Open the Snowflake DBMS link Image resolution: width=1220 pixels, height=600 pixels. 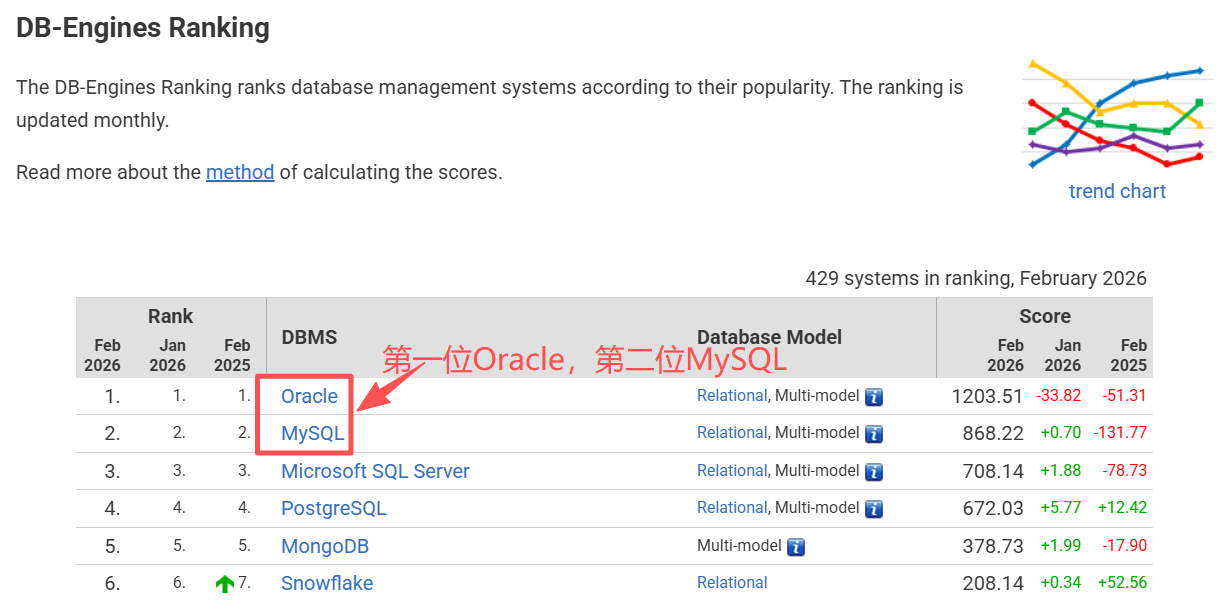pyautogui.click(x=327, y=583)
